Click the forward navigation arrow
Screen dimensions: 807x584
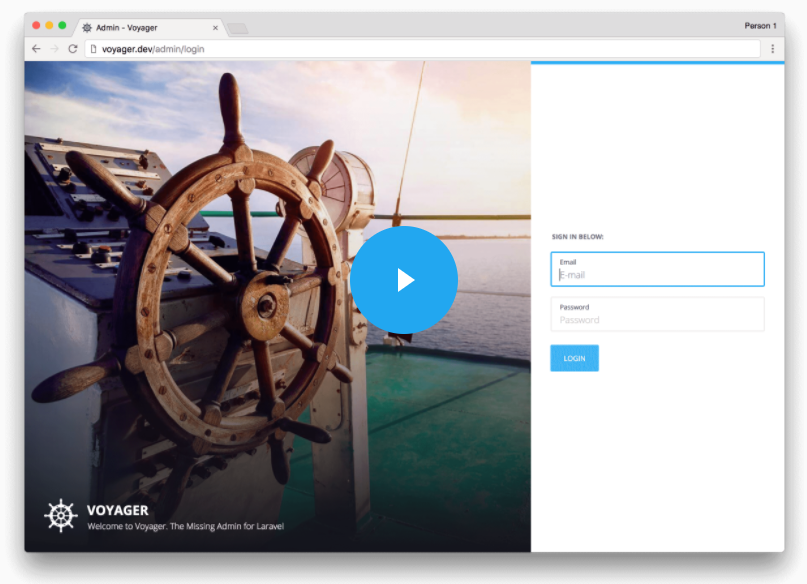tap(54, 48)
